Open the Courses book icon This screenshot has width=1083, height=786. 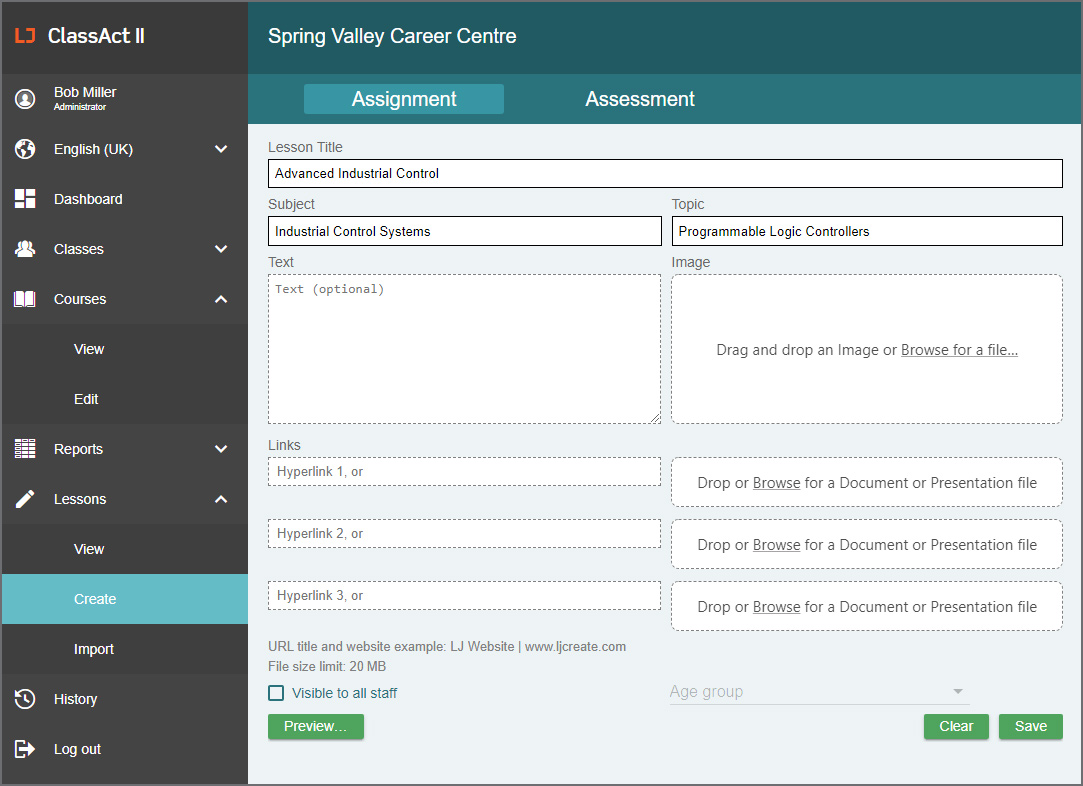tap(25, 298)
